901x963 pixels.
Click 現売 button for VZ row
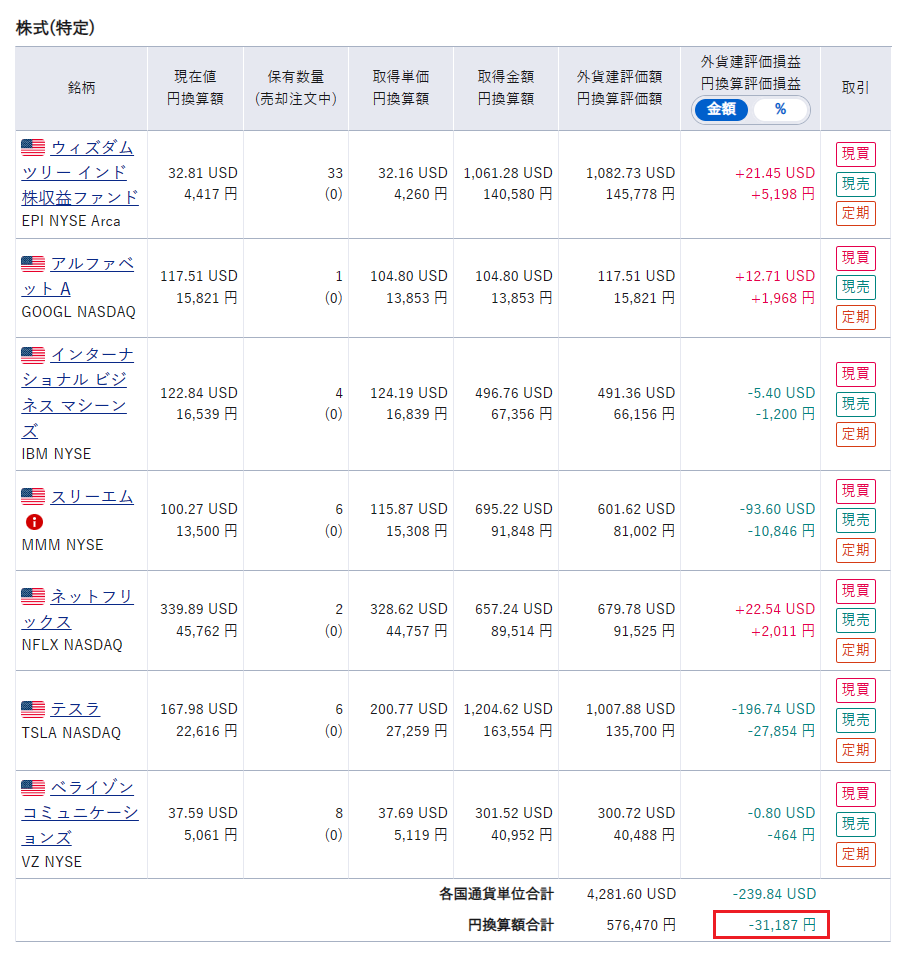(856, 824)
